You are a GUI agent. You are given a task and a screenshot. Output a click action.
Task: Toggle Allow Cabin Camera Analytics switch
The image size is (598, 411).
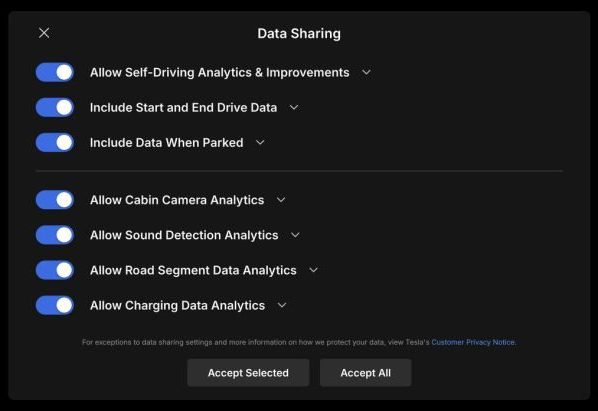click(x=55, y=200)
